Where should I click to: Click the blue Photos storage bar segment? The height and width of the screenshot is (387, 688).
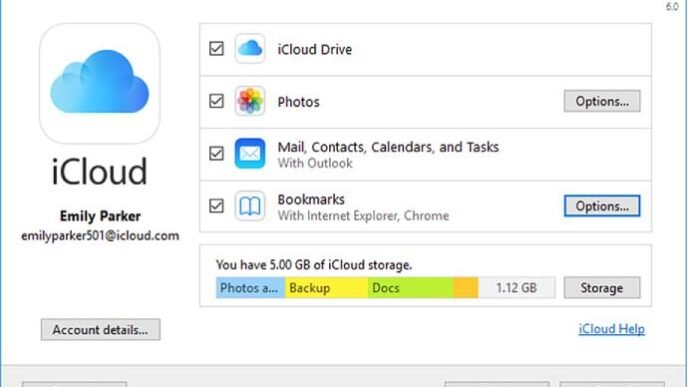[x=250, y=288]
